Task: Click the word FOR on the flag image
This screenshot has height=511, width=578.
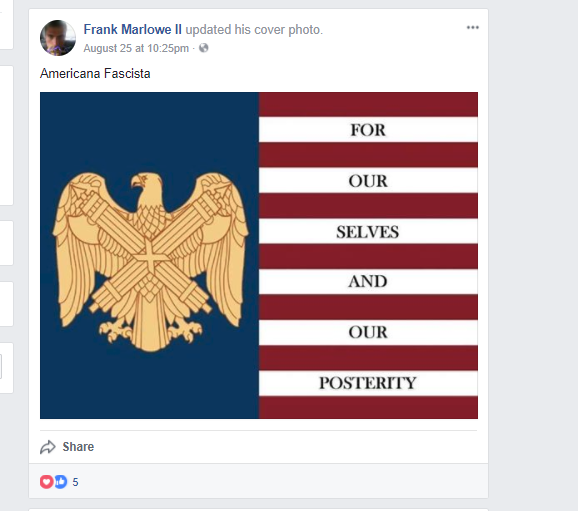Action: click(368, 130)
